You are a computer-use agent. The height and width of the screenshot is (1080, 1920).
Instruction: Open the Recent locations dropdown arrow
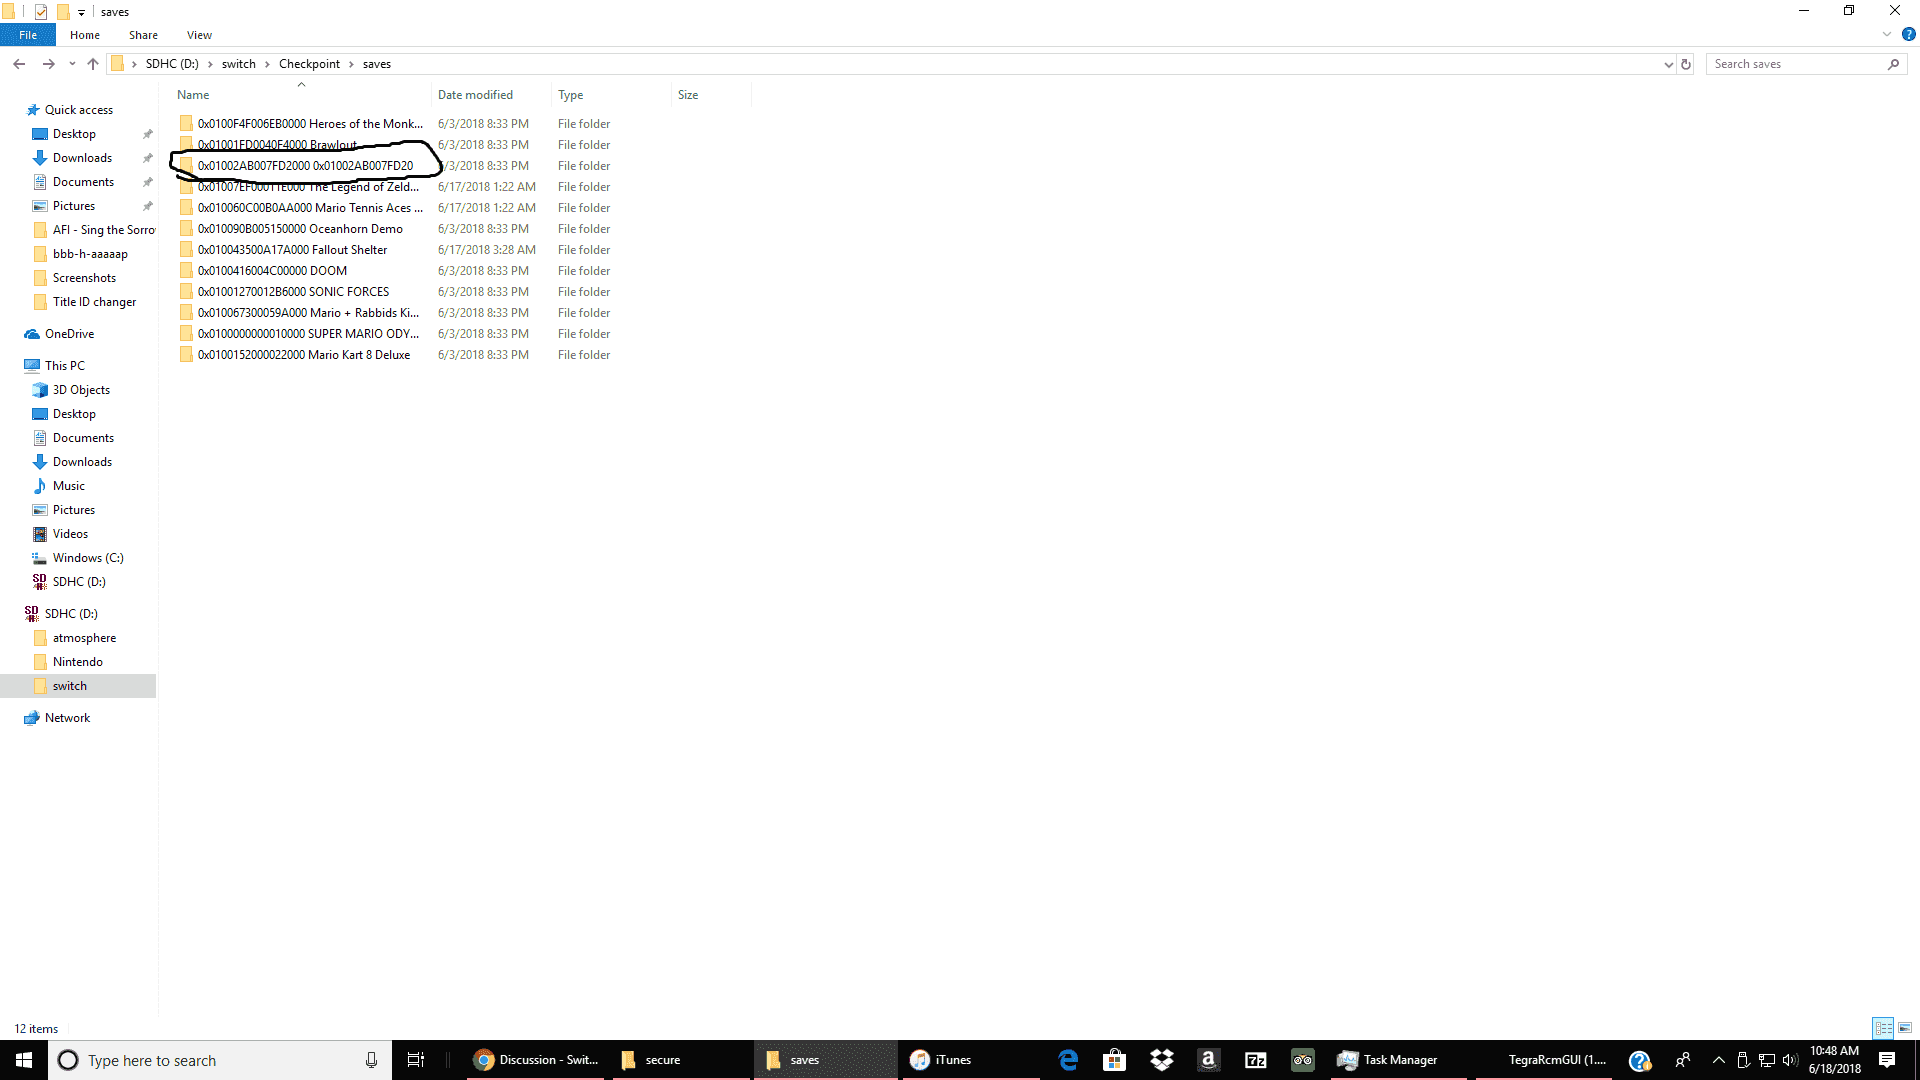[72, 64]
